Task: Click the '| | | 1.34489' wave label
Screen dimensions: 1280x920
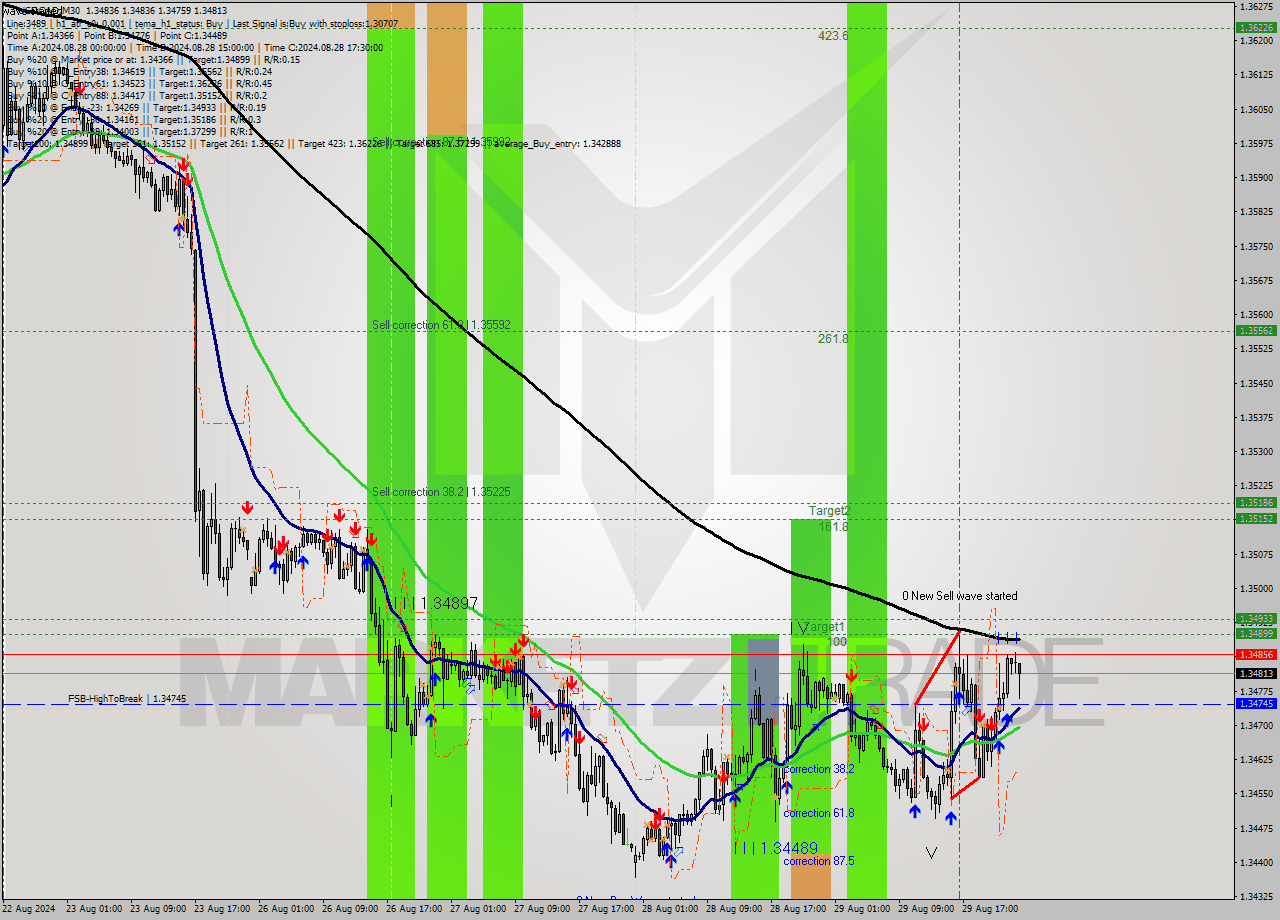Action: 775,847
